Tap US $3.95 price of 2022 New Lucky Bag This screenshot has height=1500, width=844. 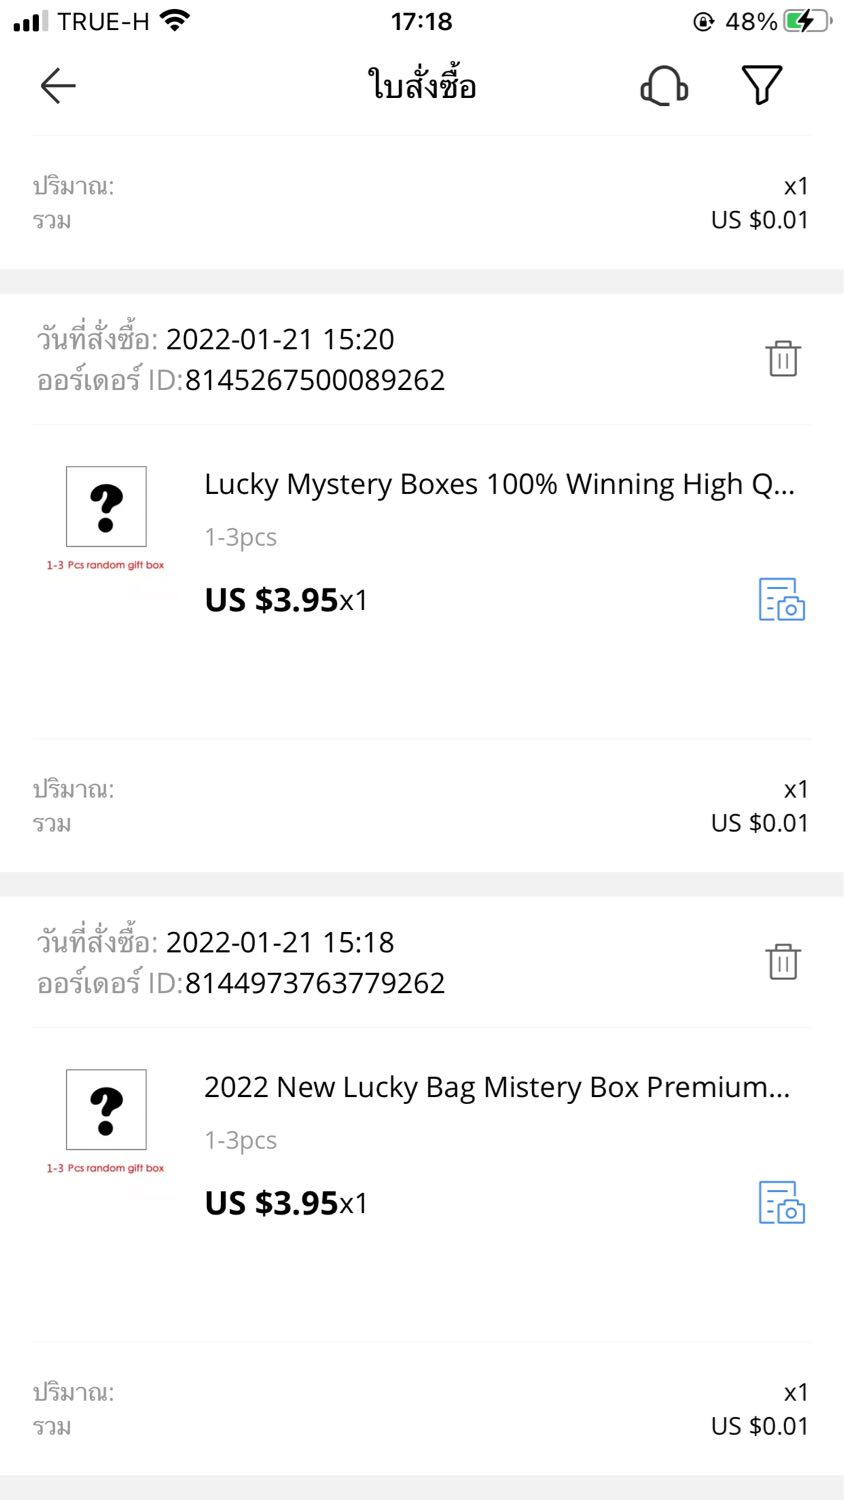tap(271, 1203)
